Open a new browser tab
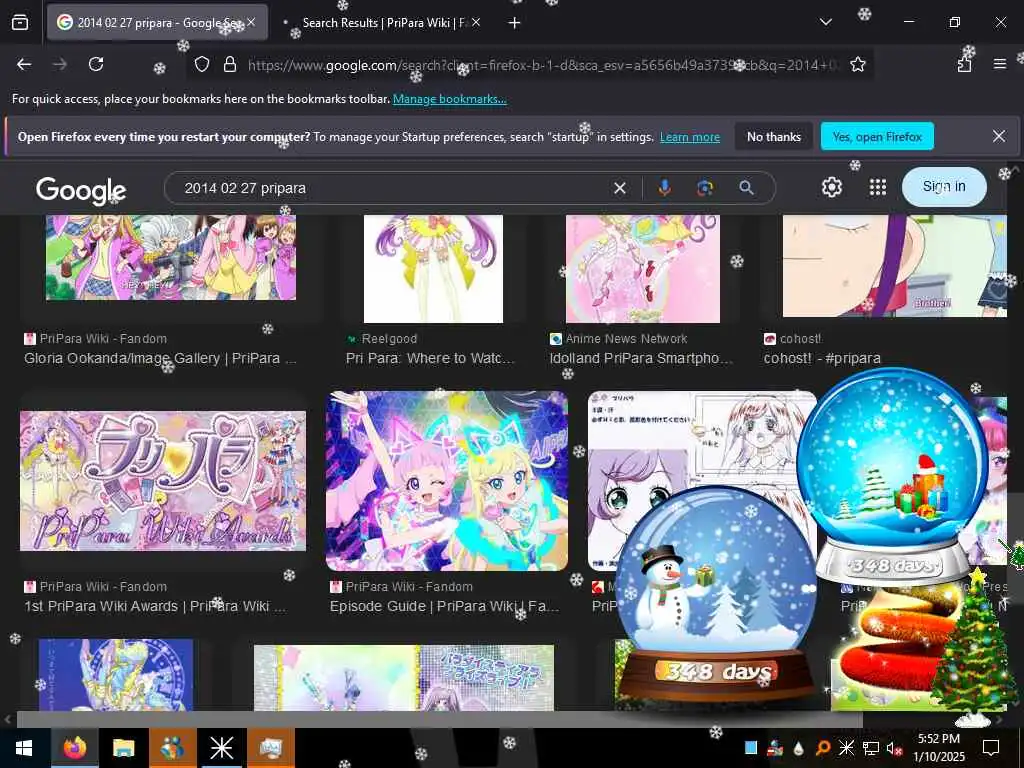Image resolution: width=1024 pixels, height=768 pixels. tap(514, 23)
